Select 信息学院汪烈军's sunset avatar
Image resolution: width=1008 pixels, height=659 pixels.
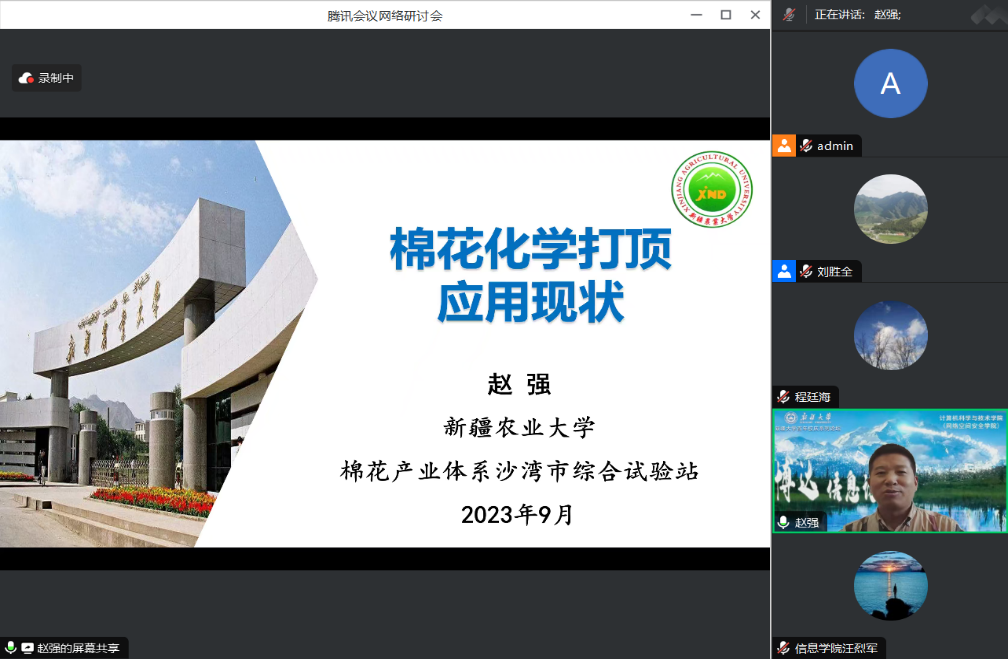tap(890, 586)
